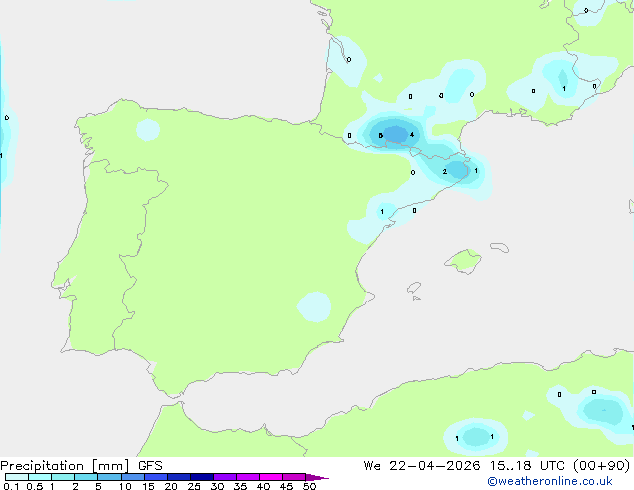Select the 35–40 mm legend swatch
This screenshot has height=490, width=634.
coord(248,477)
